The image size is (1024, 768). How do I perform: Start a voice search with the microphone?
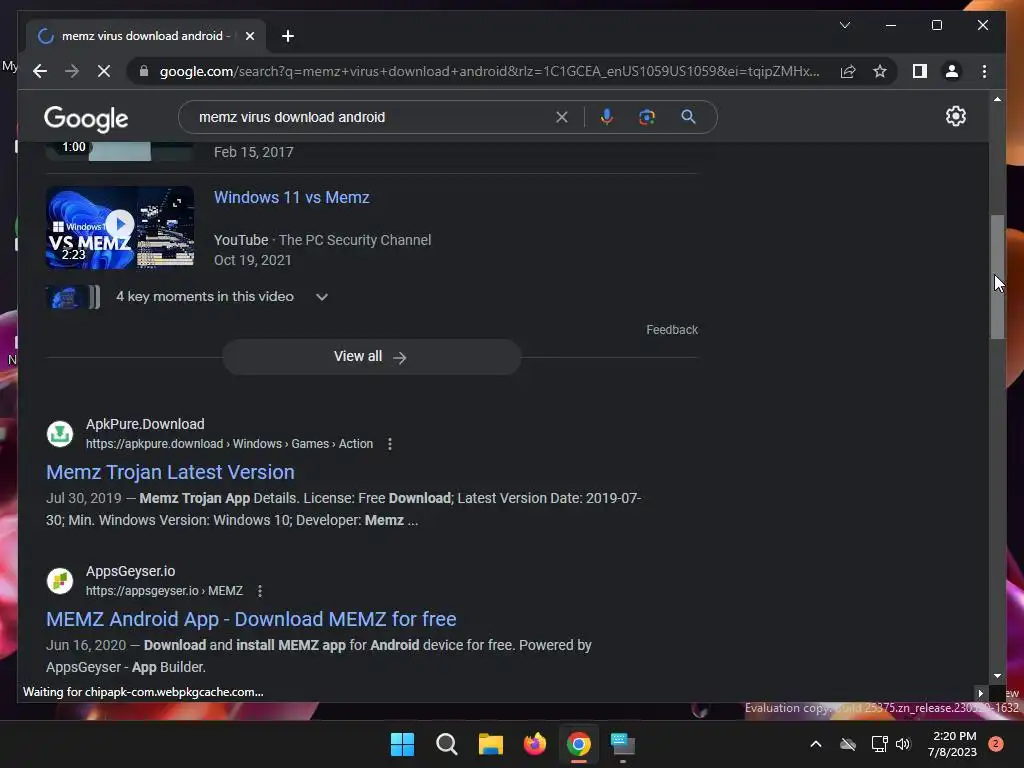click(607, 117)
